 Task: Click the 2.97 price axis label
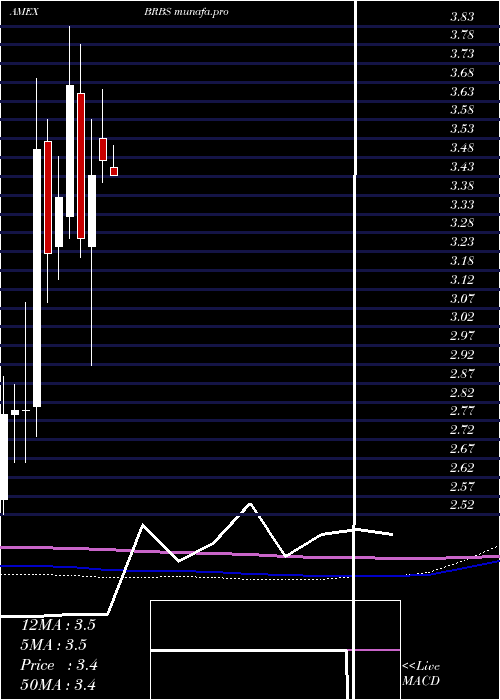point(462,335)
